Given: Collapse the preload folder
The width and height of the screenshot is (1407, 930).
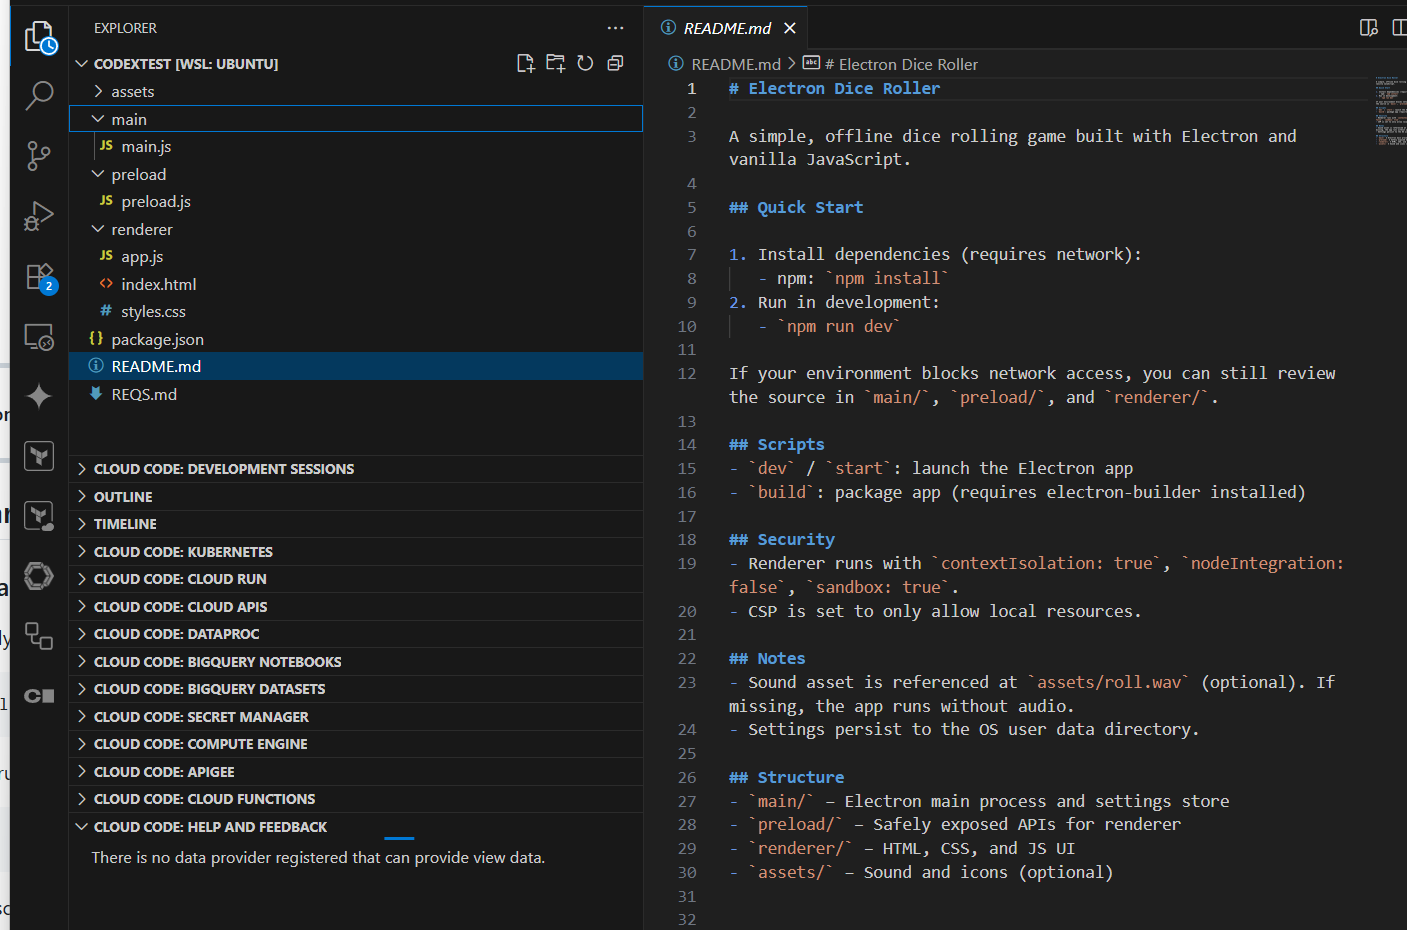Looking at the screenshot, I should (x=356, y=174).
